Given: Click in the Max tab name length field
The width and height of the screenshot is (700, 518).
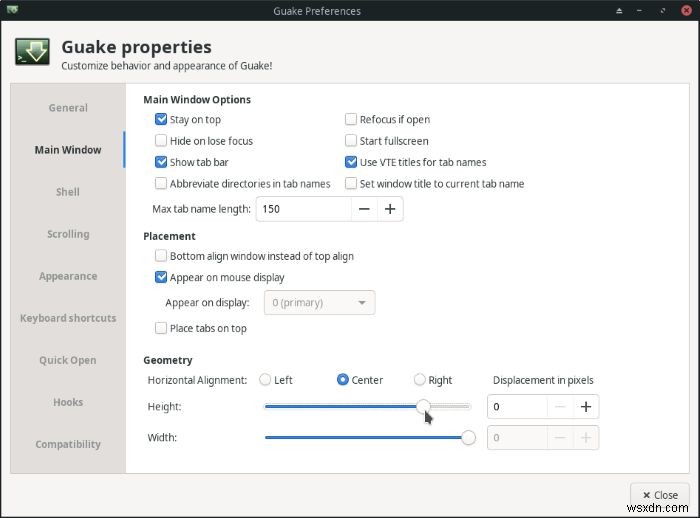Looking at the screenshot, I should click(x=304, y=209).
